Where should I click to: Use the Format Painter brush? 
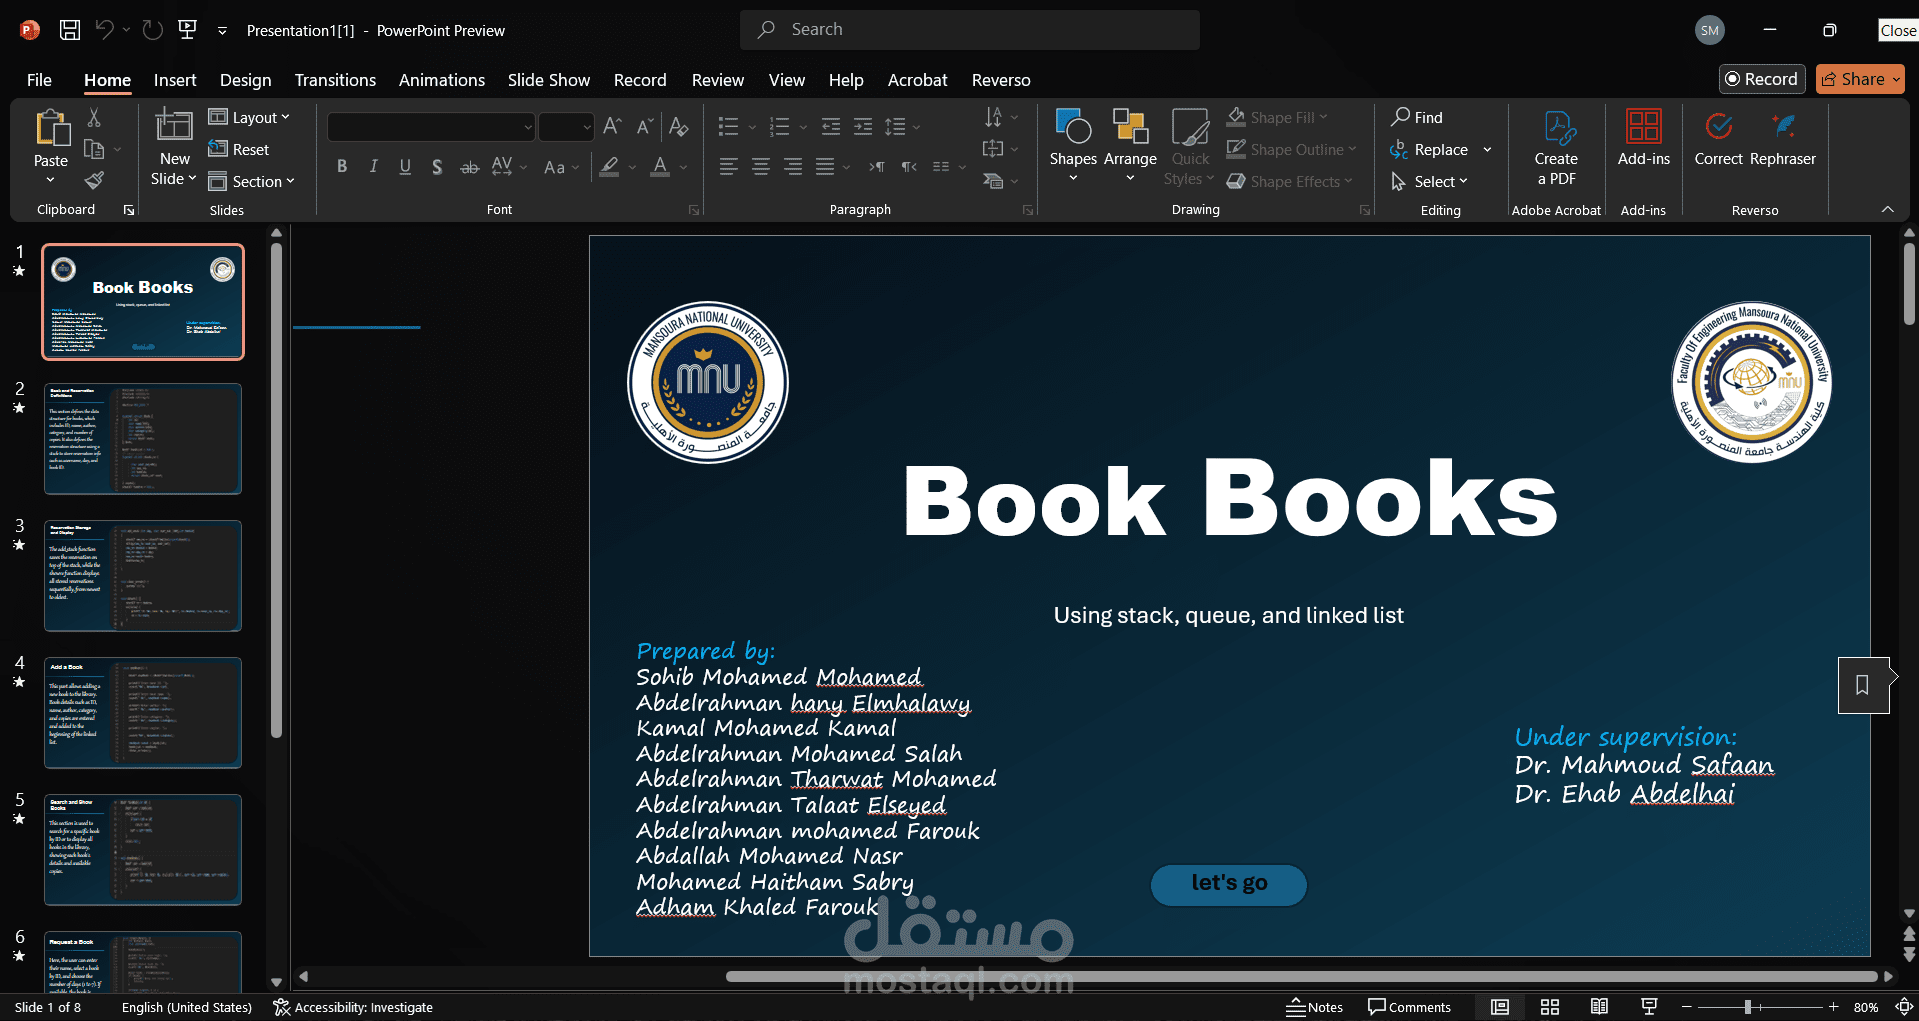click(94, 181)
